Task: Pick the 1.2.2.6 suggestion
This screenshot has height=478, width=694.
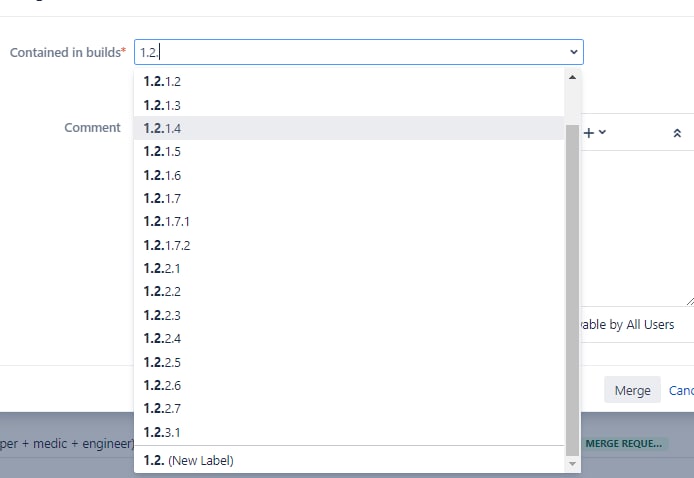Action: point(349,385)
